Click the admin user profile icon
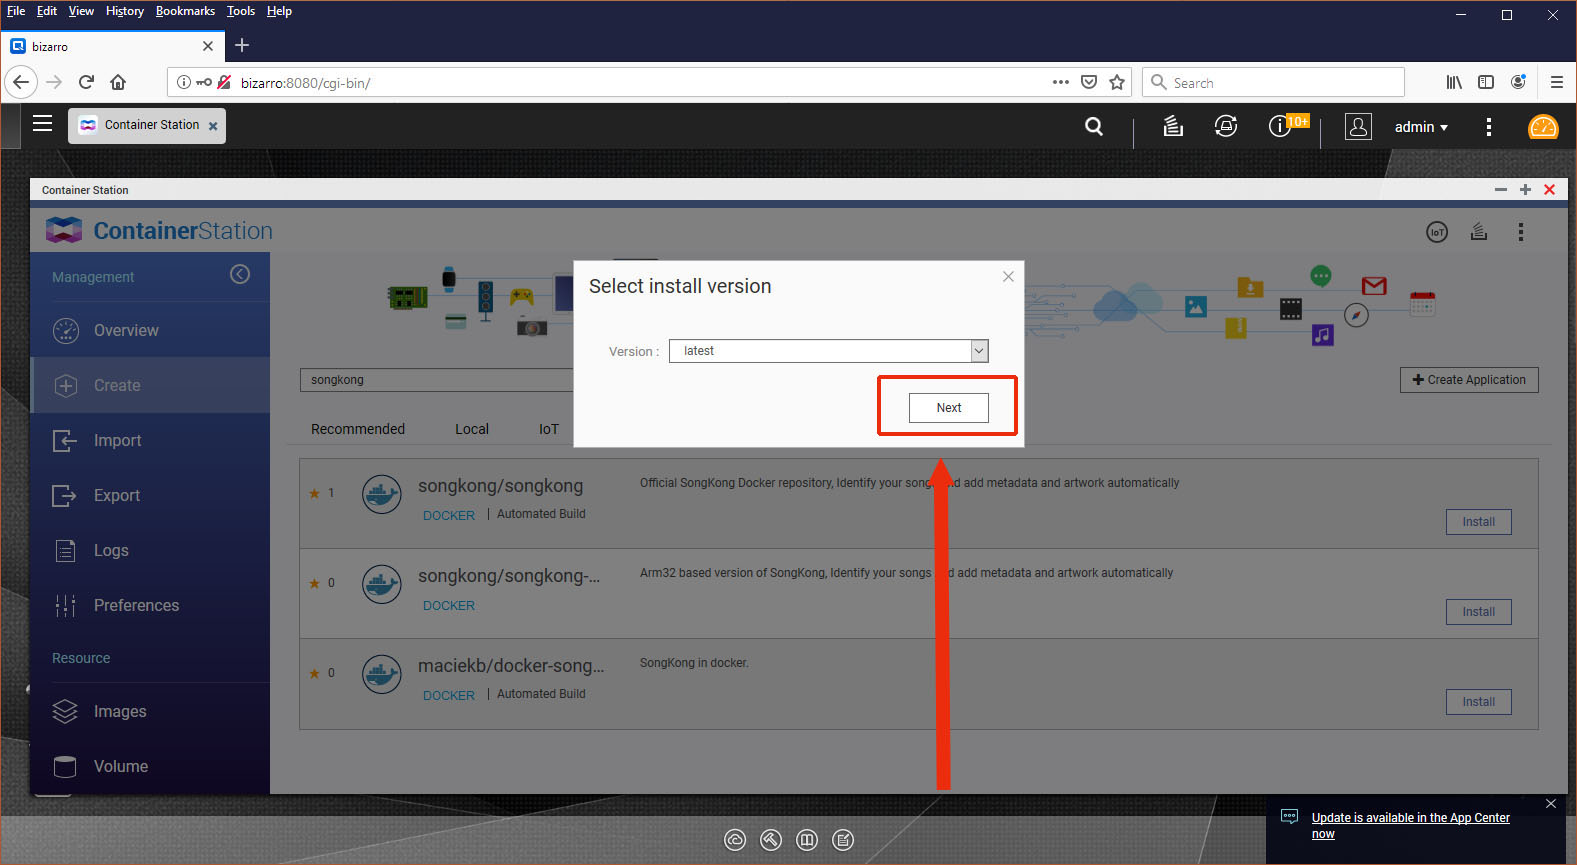Screen dimensions: 1577x865 click(x=1358, y=126)
